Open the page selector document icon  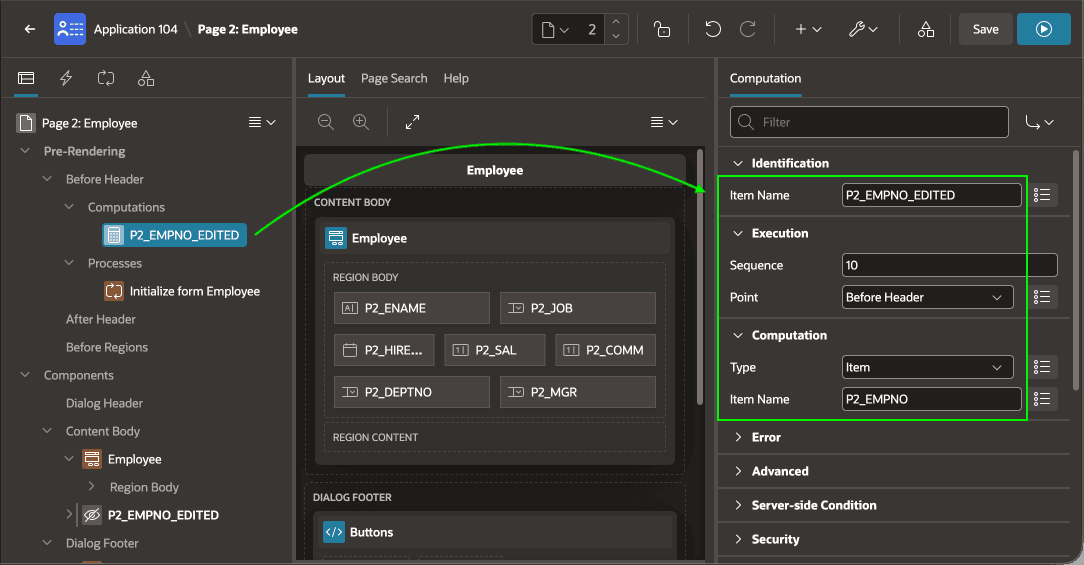click(554, 30)
